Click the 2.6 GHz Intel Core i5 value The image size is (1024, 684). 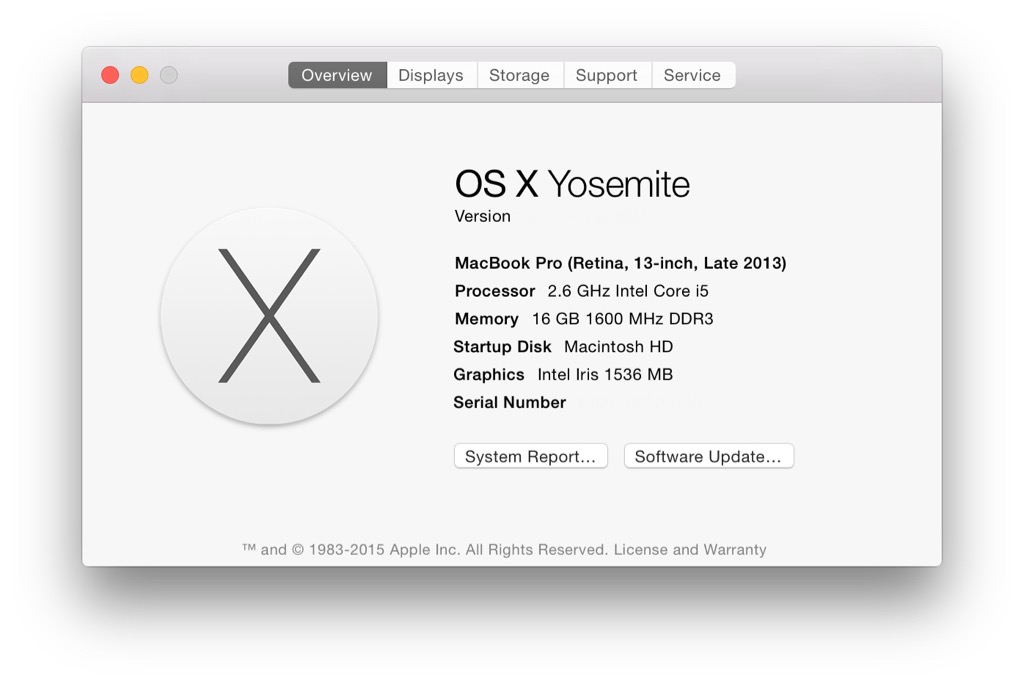click(x=628, y=291)
